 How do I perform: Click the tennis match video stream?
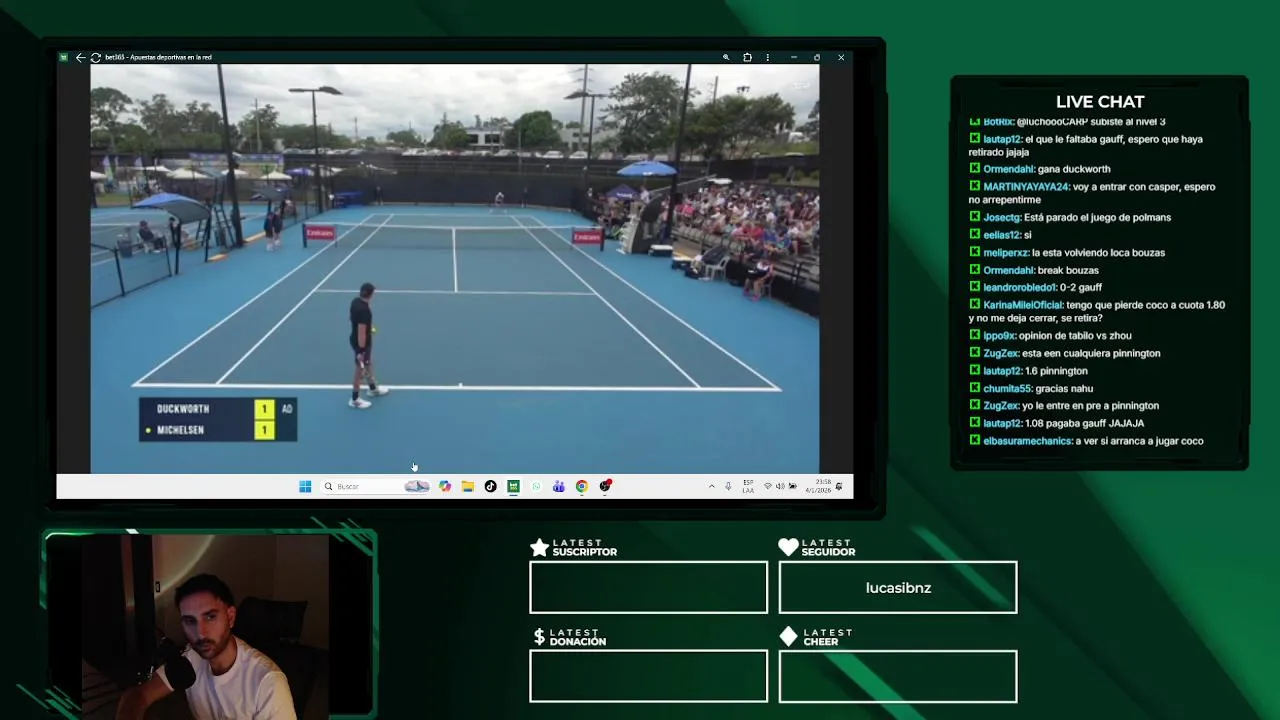click(x=454, y=268)
